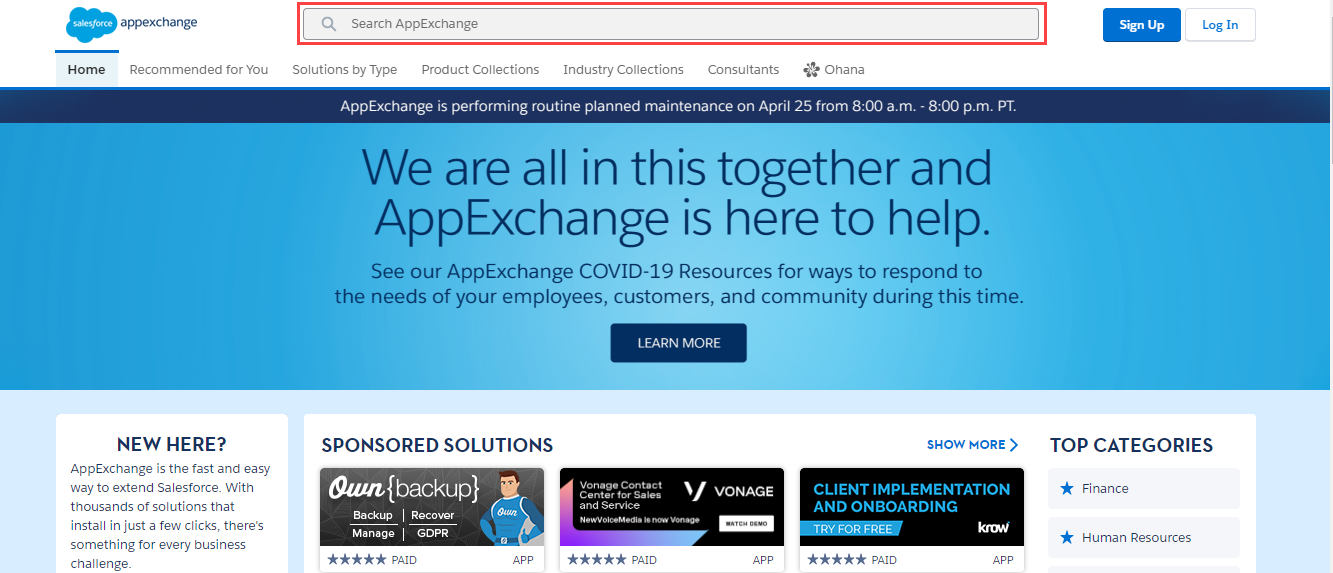Screen dimensions: 1333x573
Task: Click the star rating on Vonage card
Action: click(x=597, y=560)
